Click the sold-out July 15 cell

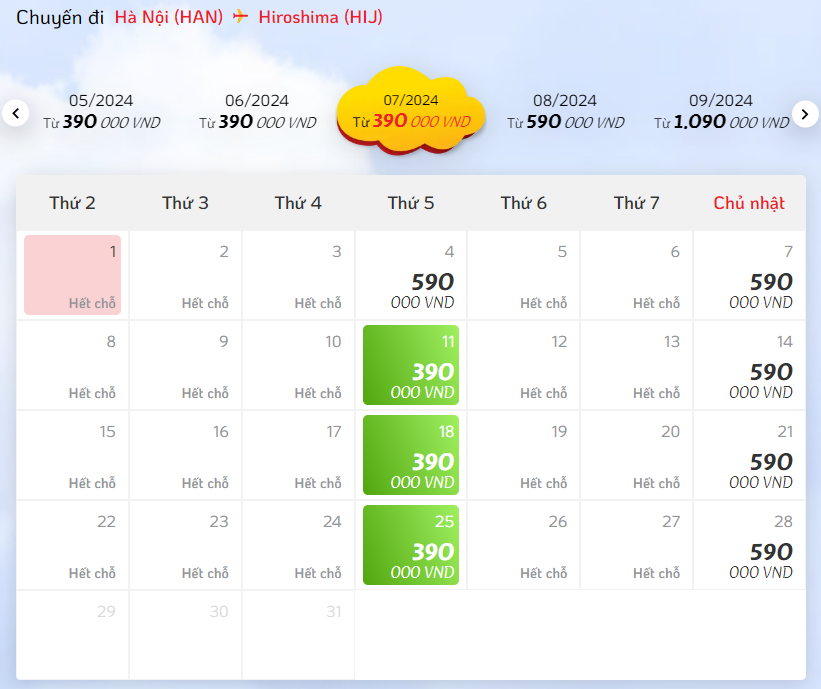(72, 455)
